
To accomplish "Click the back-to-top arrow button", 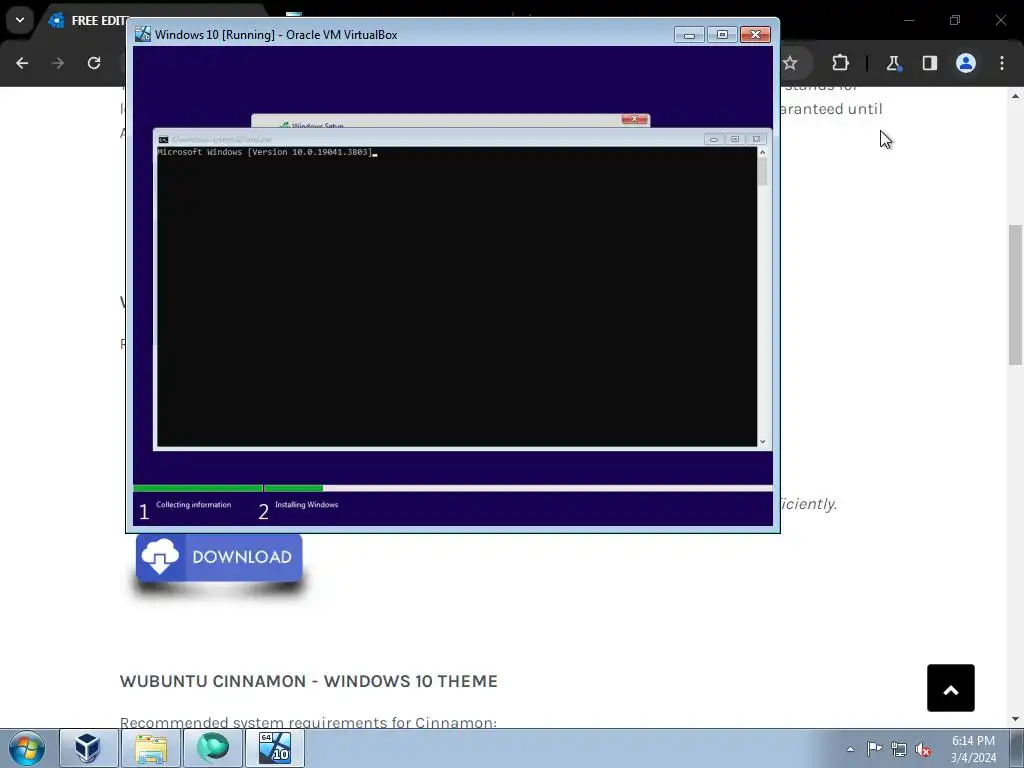I will point(951,688).
